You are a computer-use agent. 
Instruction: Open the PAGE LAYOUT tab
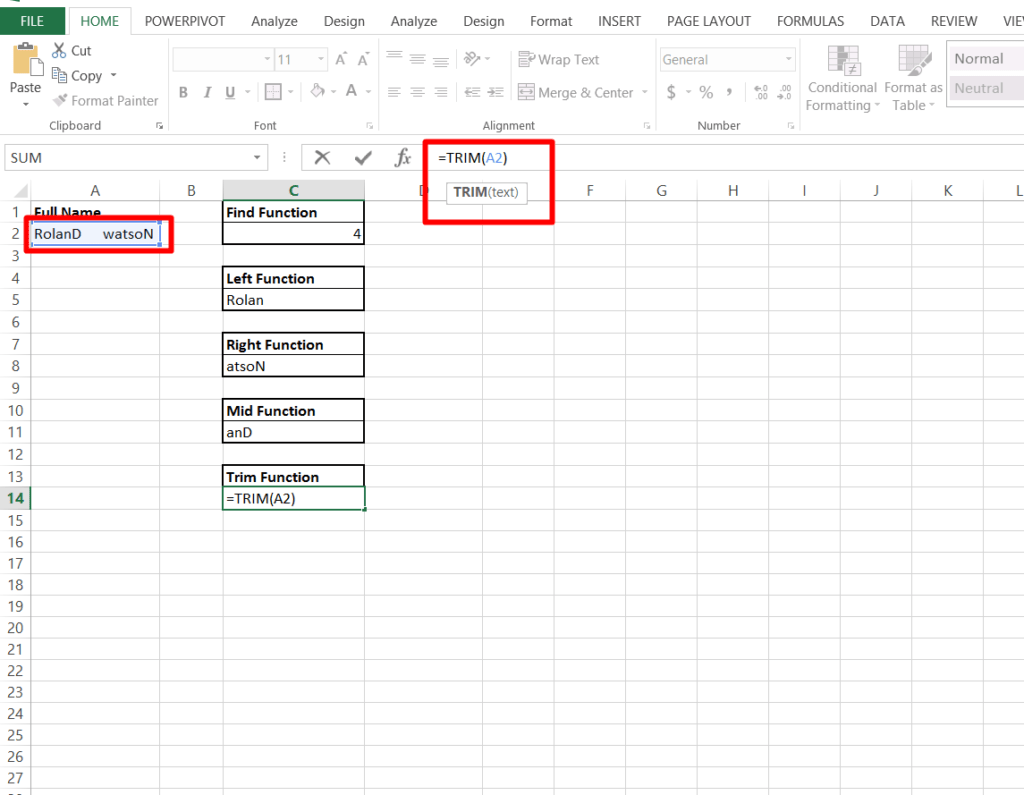tap(708, 21)
